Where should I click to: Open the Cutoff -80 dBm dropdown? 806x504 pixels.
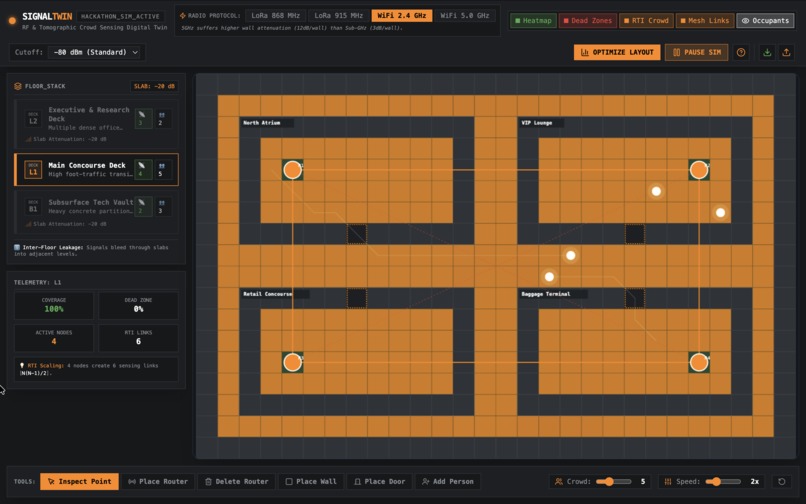[95, 52]
